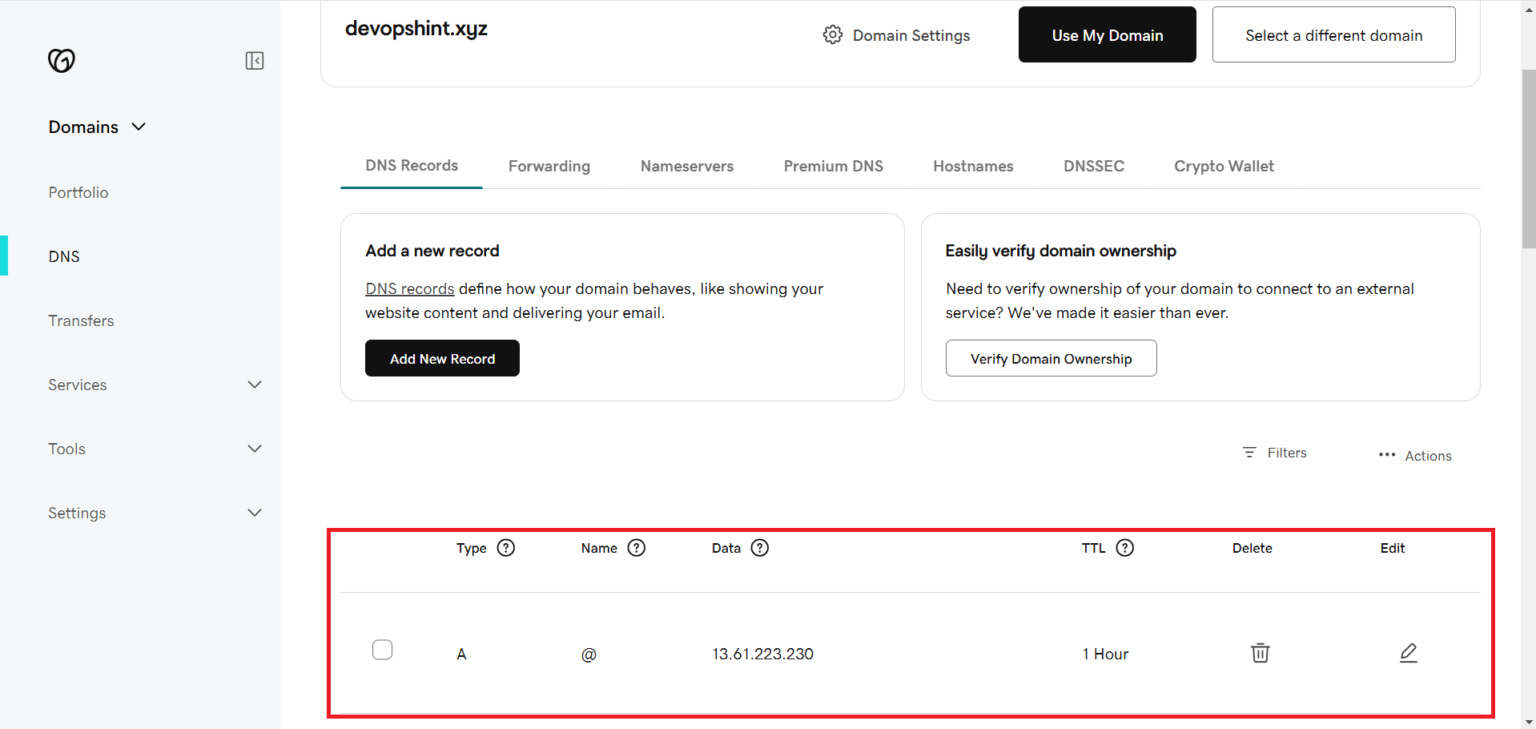1536x729 pixels.
Task: Open the DNSSEC tab
Action: [x=1093, y=166]
